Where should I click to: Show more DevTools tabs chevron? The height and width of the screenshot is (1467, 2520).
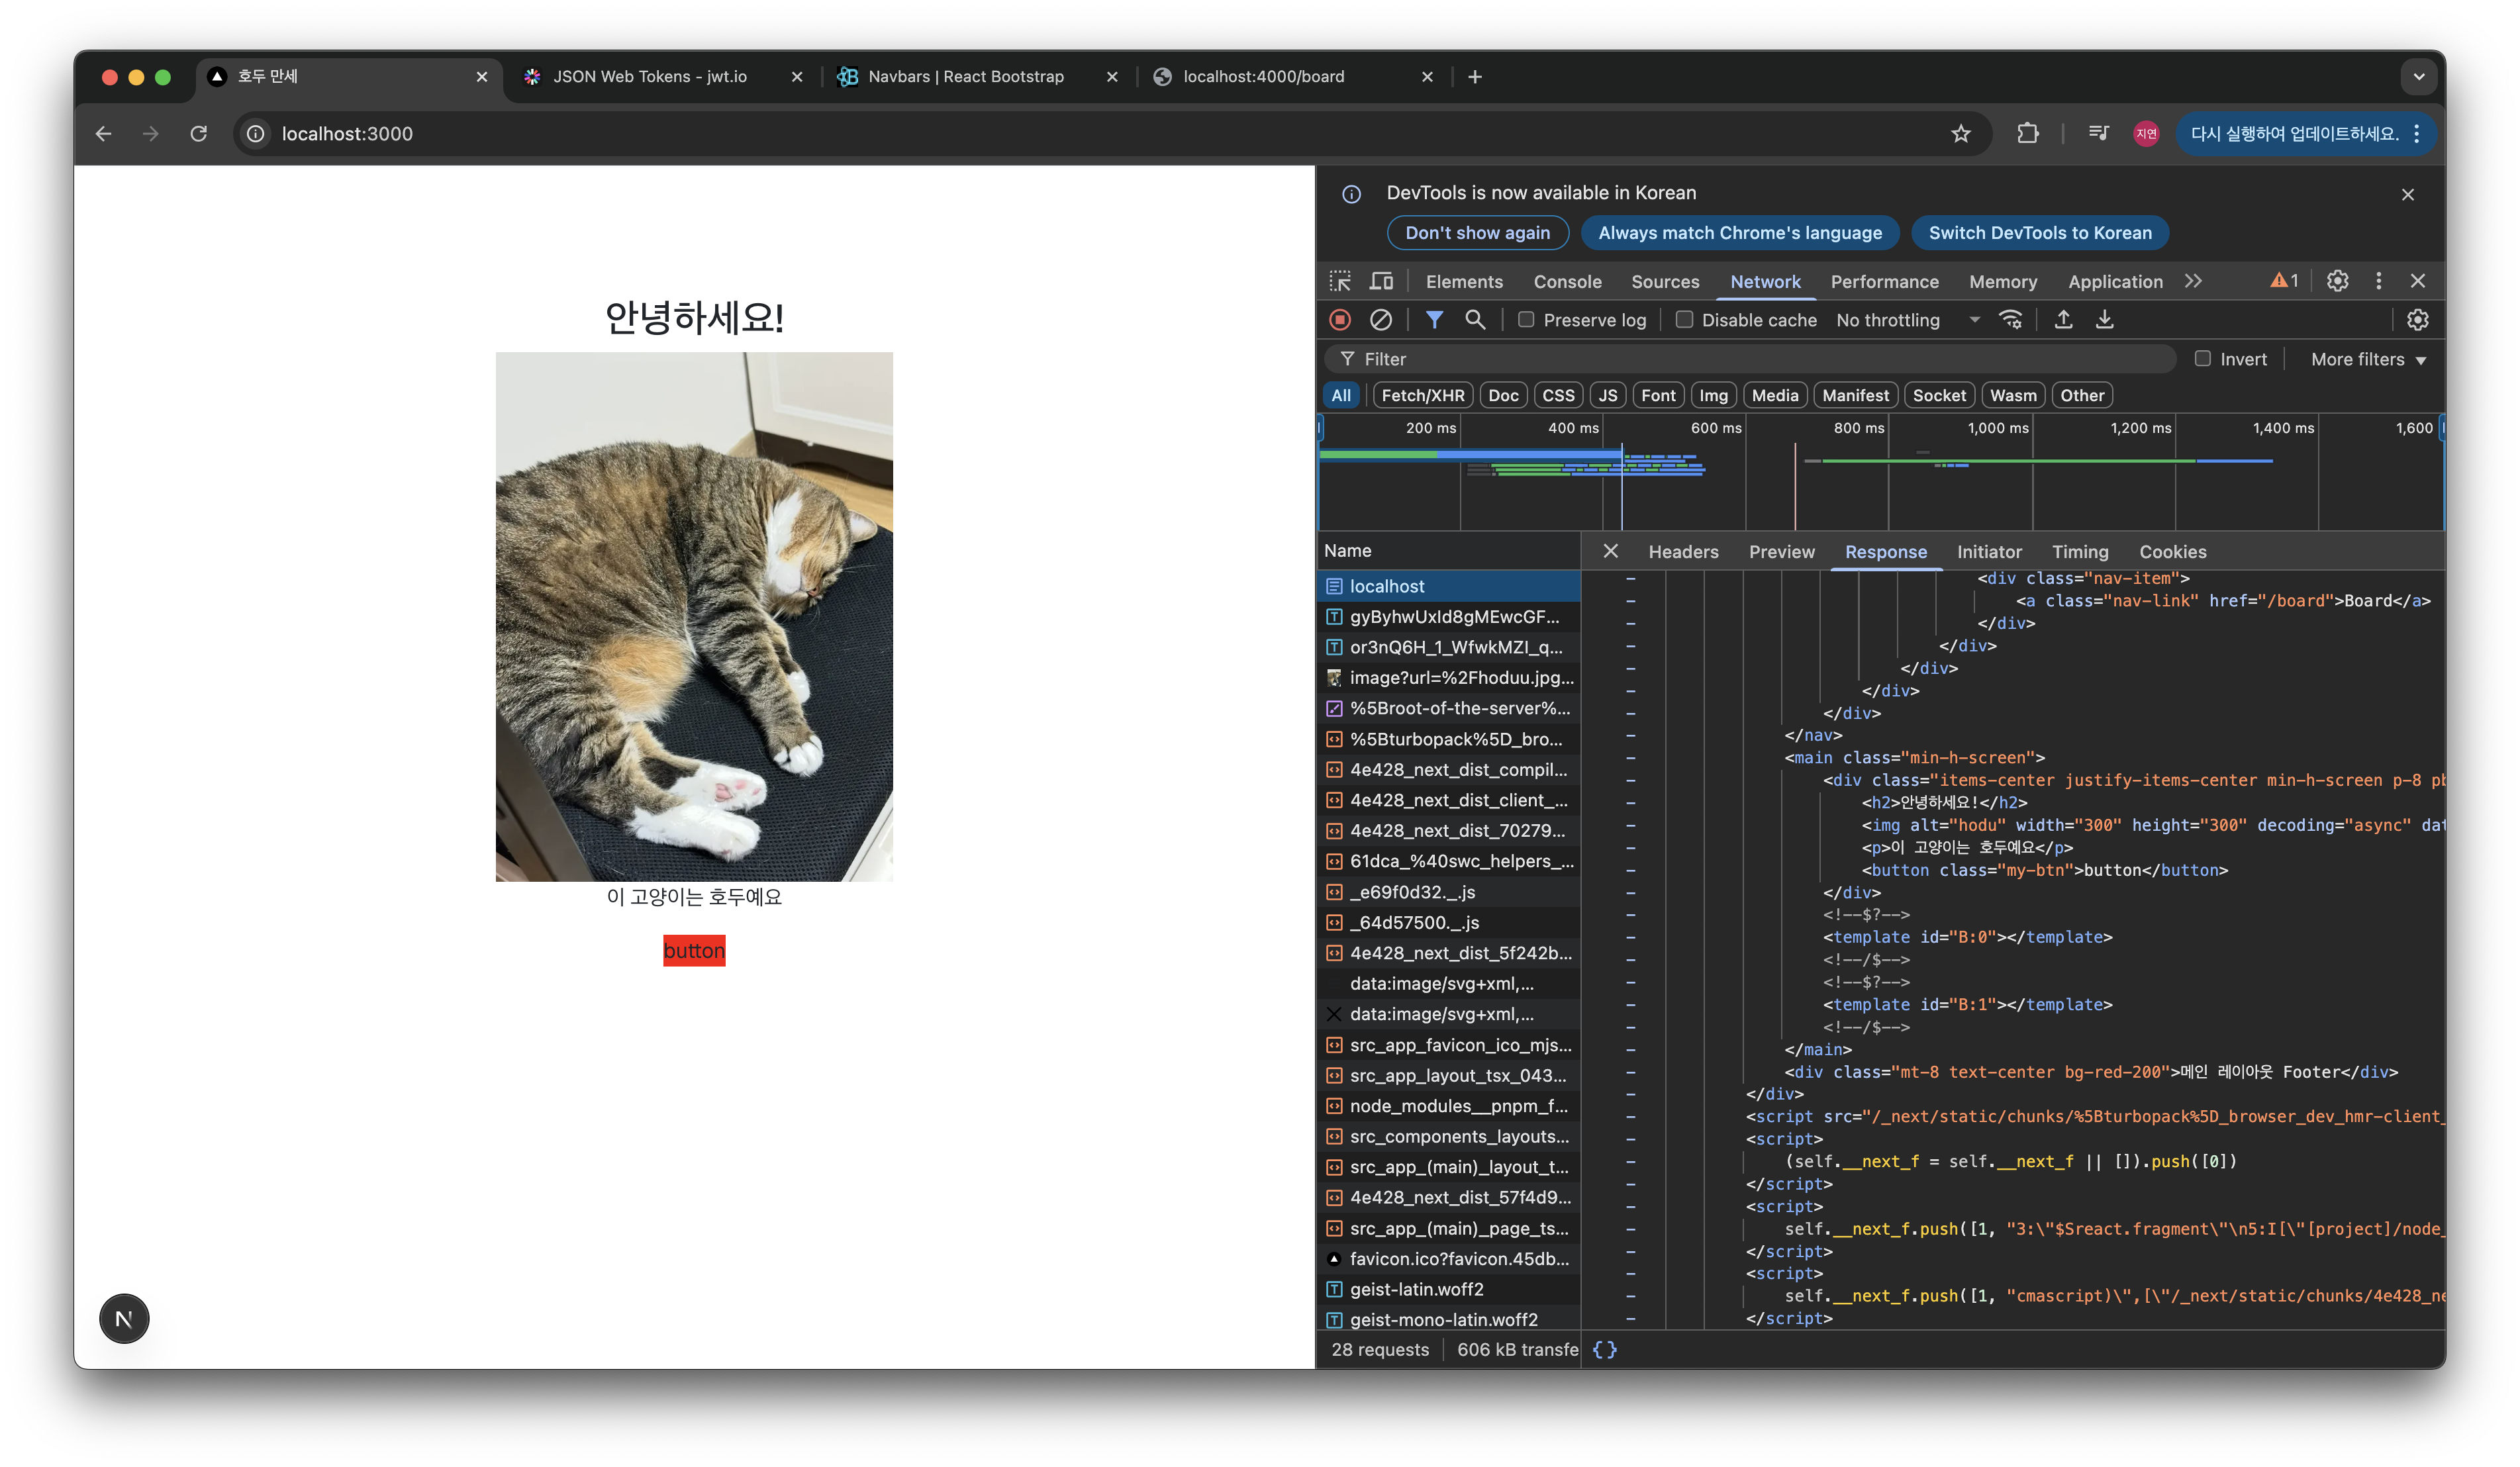pos(2193,281)
